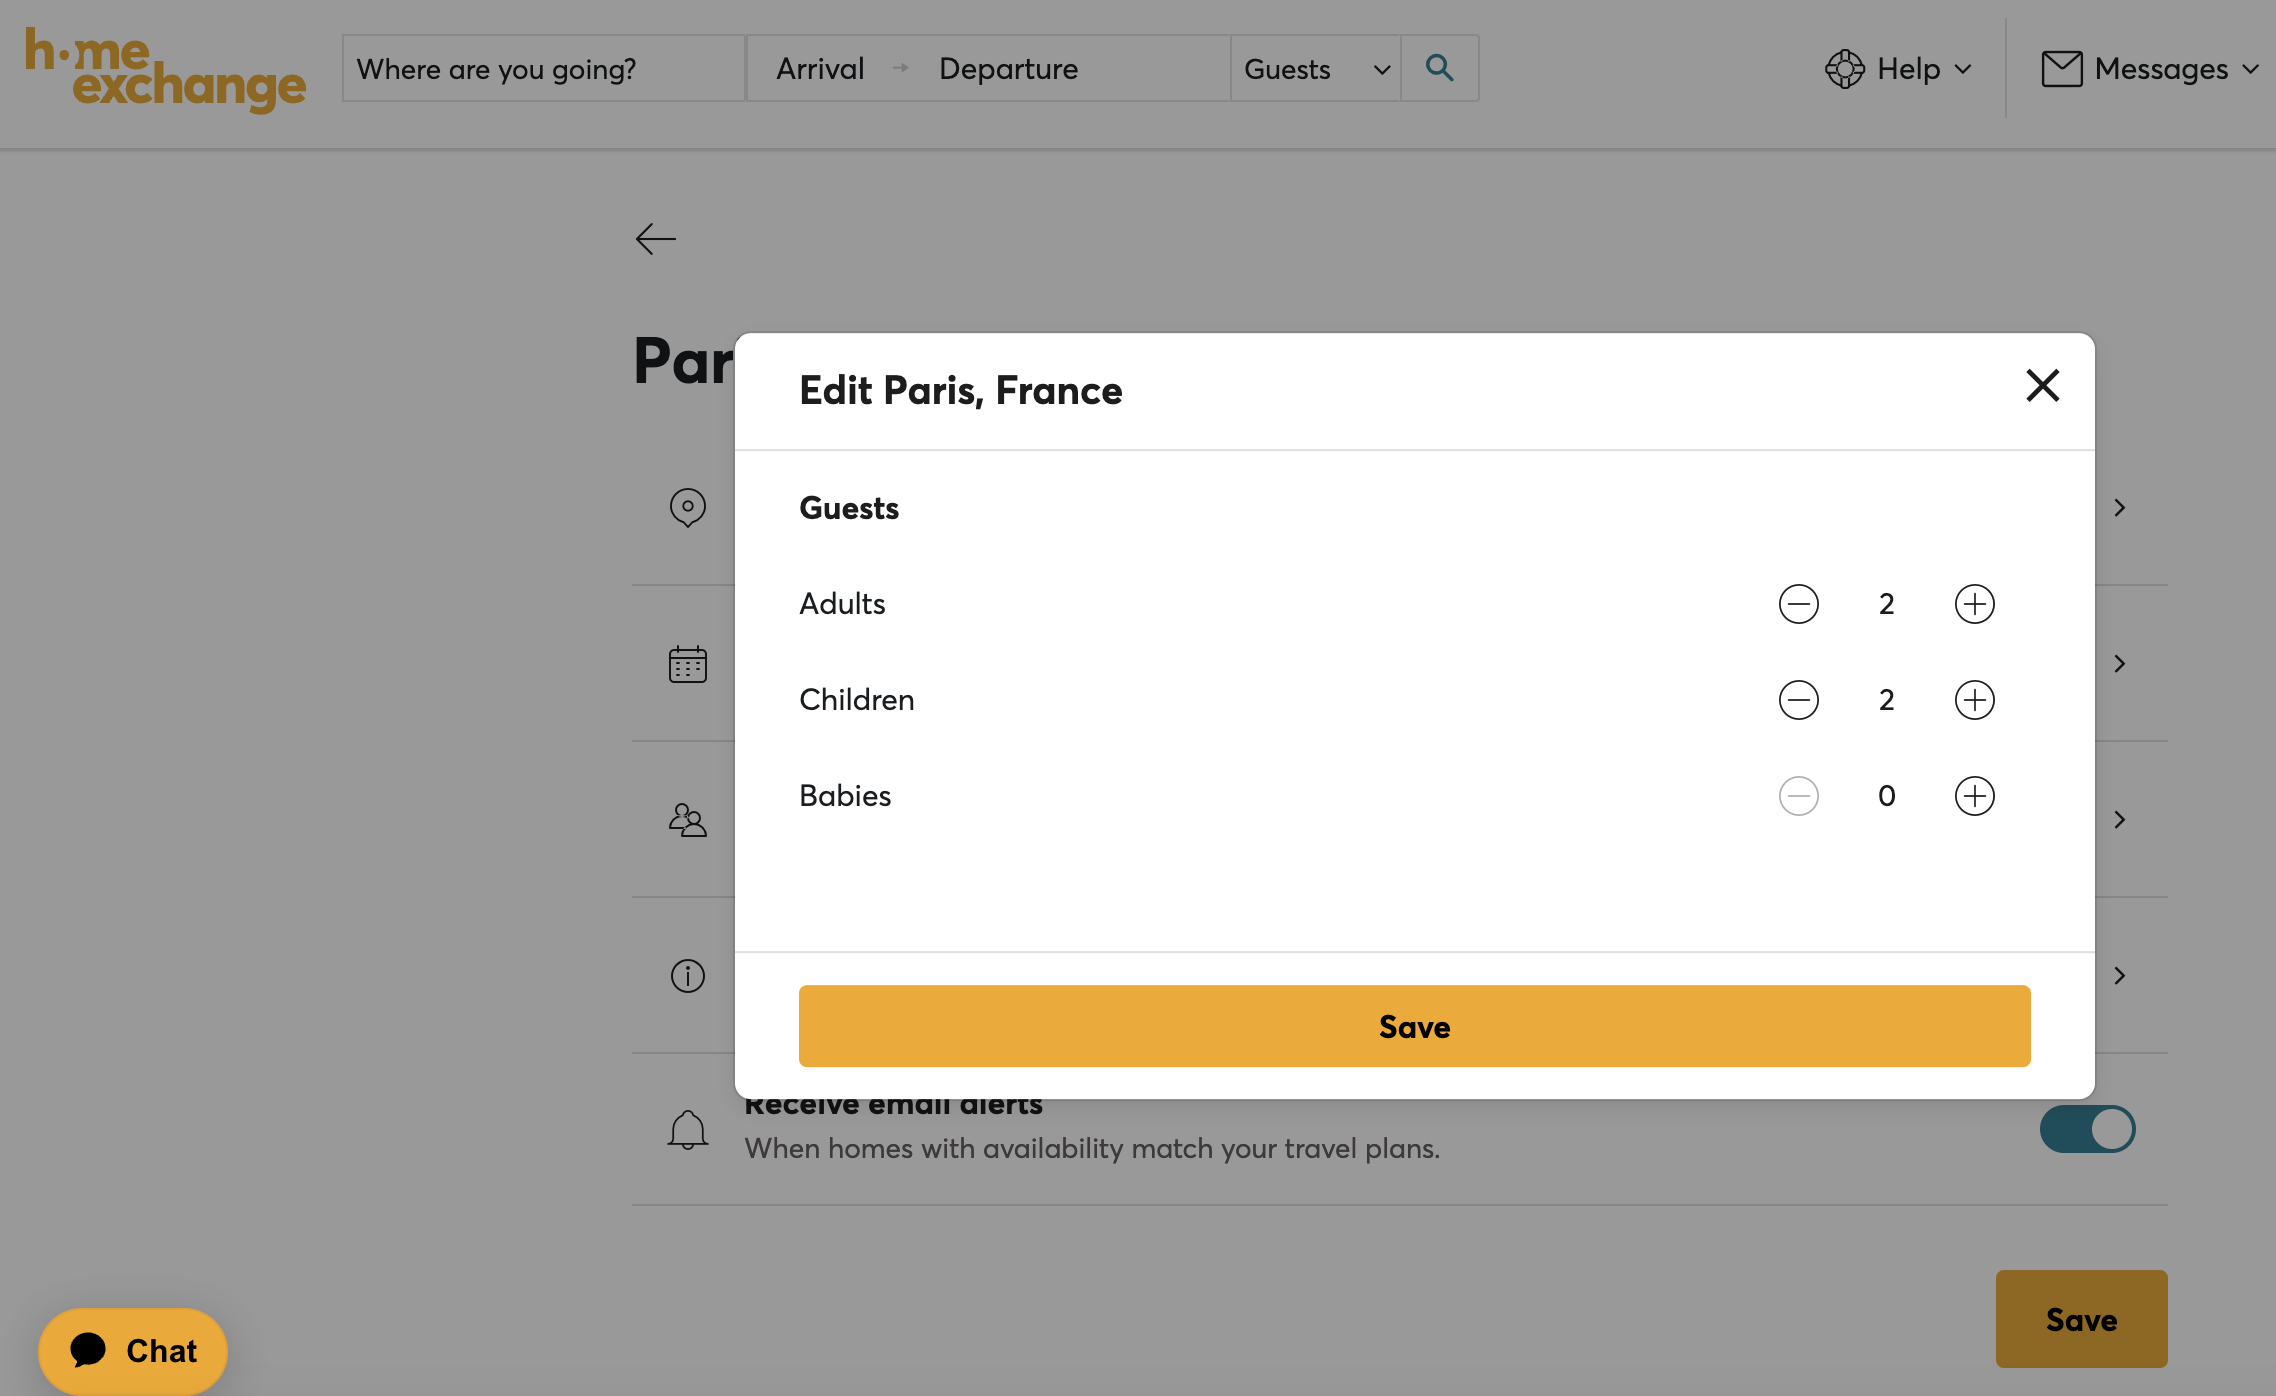Close the Edit Paris, France dialog
The height and width of the screenshot is (1396, 2276).
[x=2042, y=386]
